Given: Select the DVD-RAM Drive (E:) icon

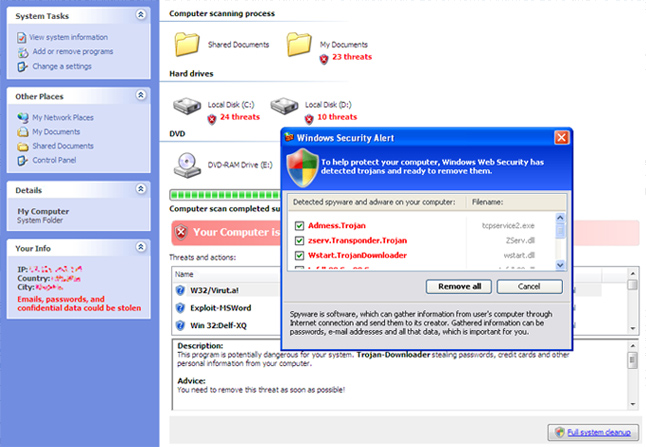Looking at the screenshot, I should coord(187,165).
